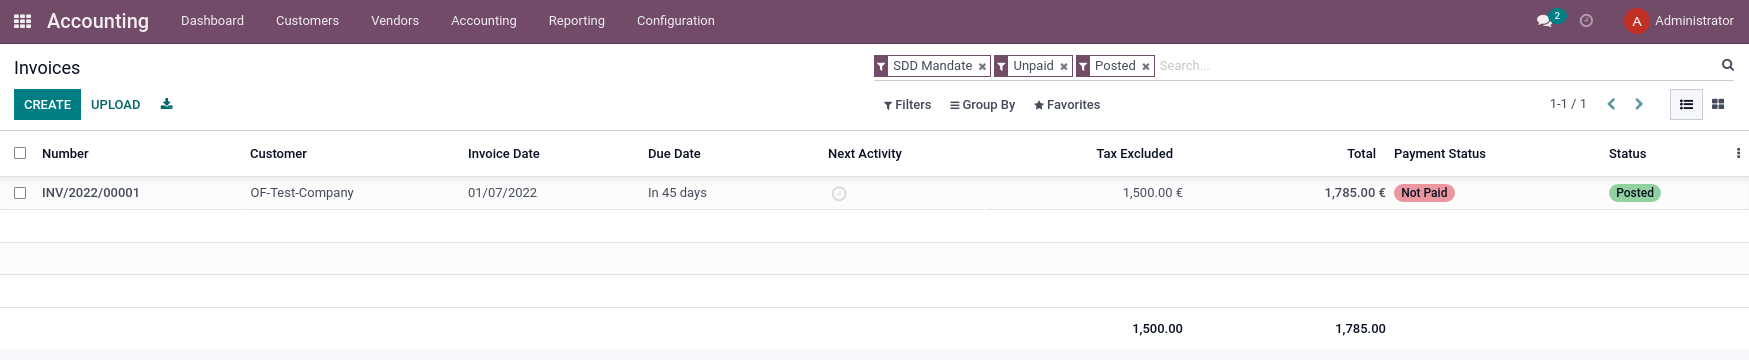Screen dimensions: 1749x360
Task: Expand the Group By dropdown
Action: pos(982,105)
